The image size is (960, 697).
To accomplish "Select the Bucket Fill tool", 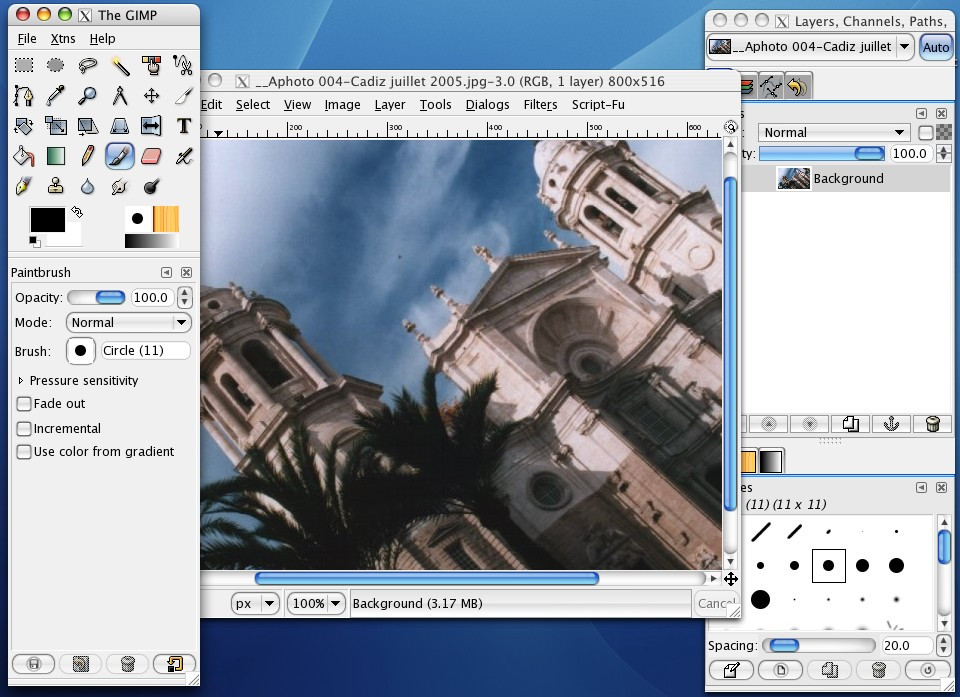I will tap(24, 155).
